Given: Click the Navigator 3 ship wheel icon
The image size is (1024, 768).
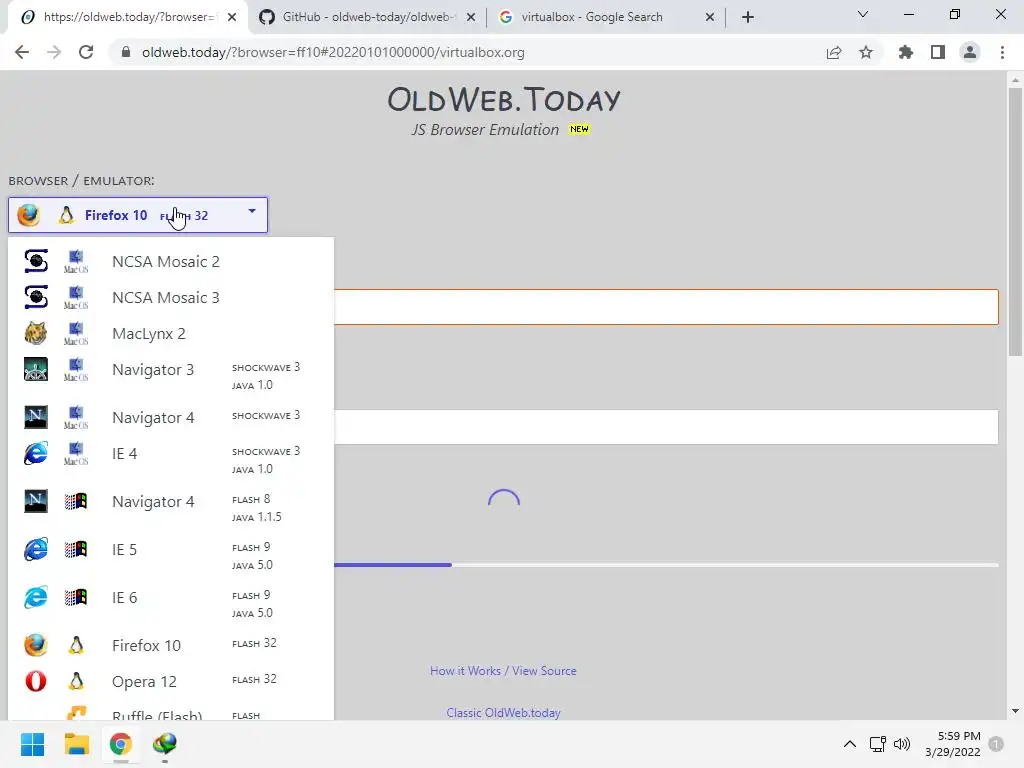Looking at the screenshot, I should coord(36,370).
